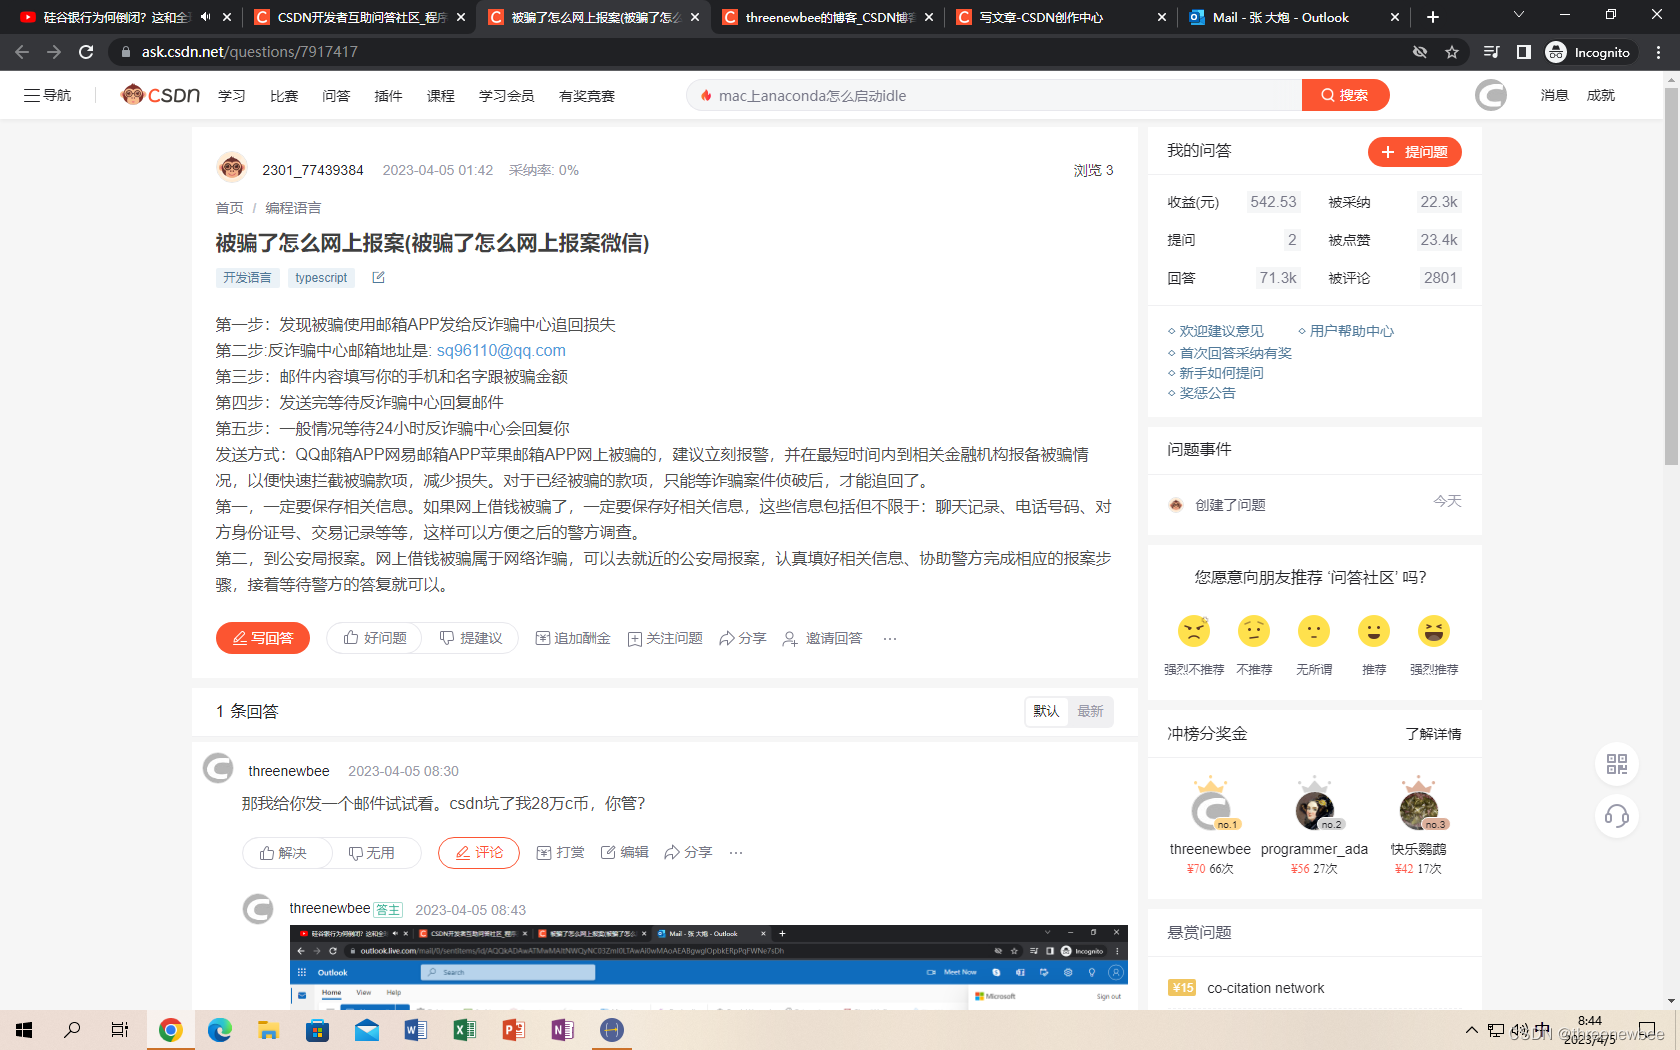Click the 首页 breadcrumb link

229,208
